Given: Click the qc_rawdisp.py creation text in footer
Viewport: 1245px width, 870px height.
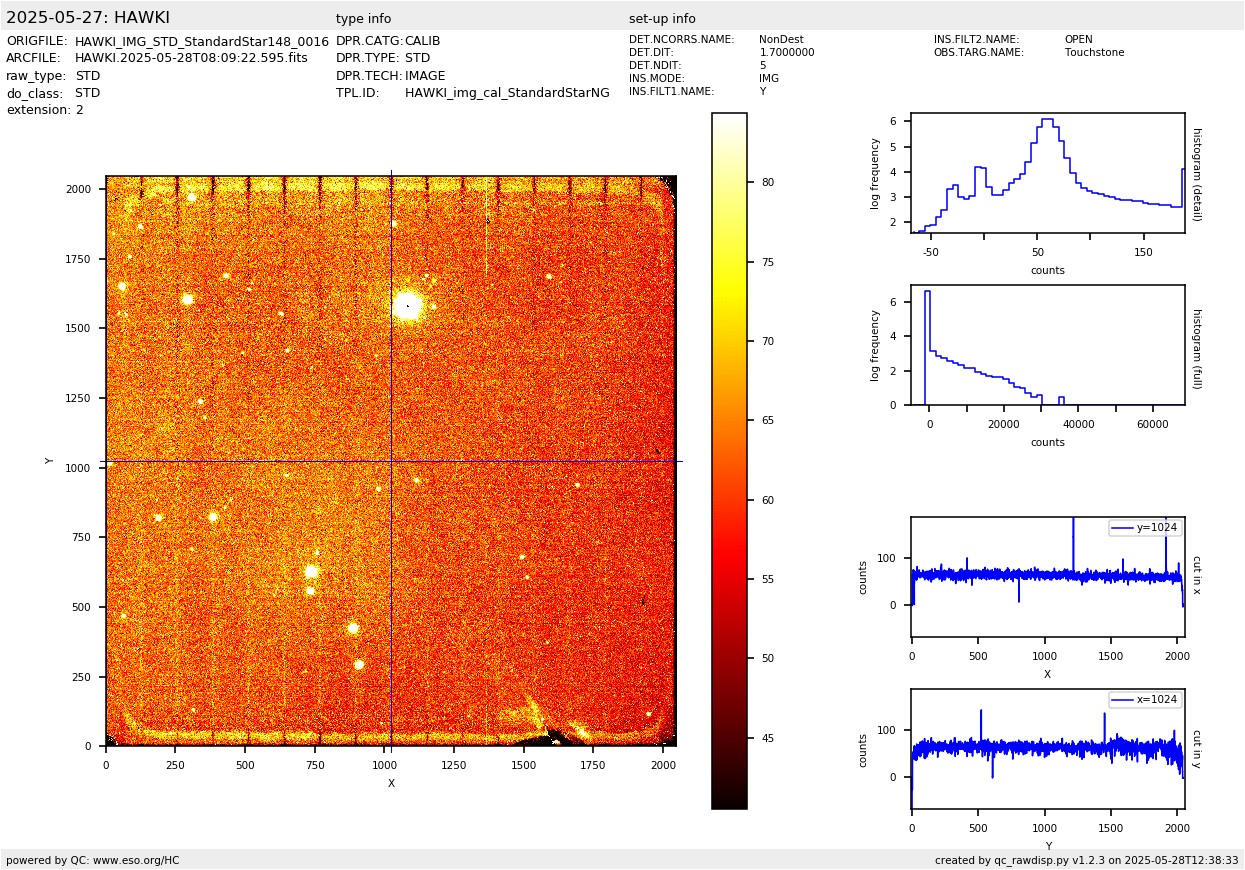Looking at the screenshot, I should point(1086,860).
